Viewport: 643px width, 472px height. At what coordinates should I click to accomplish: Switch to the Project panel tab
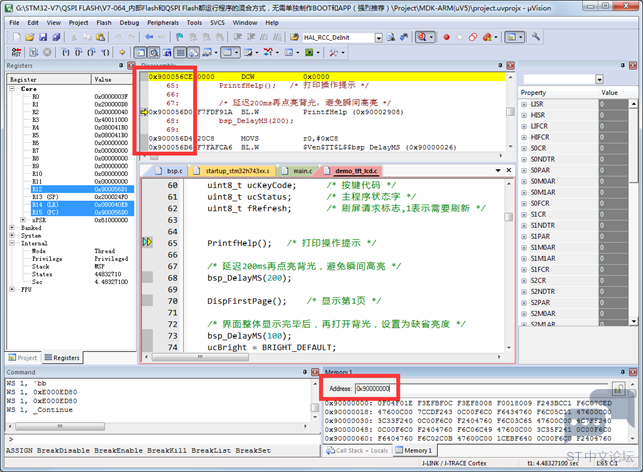coord(23,358)
